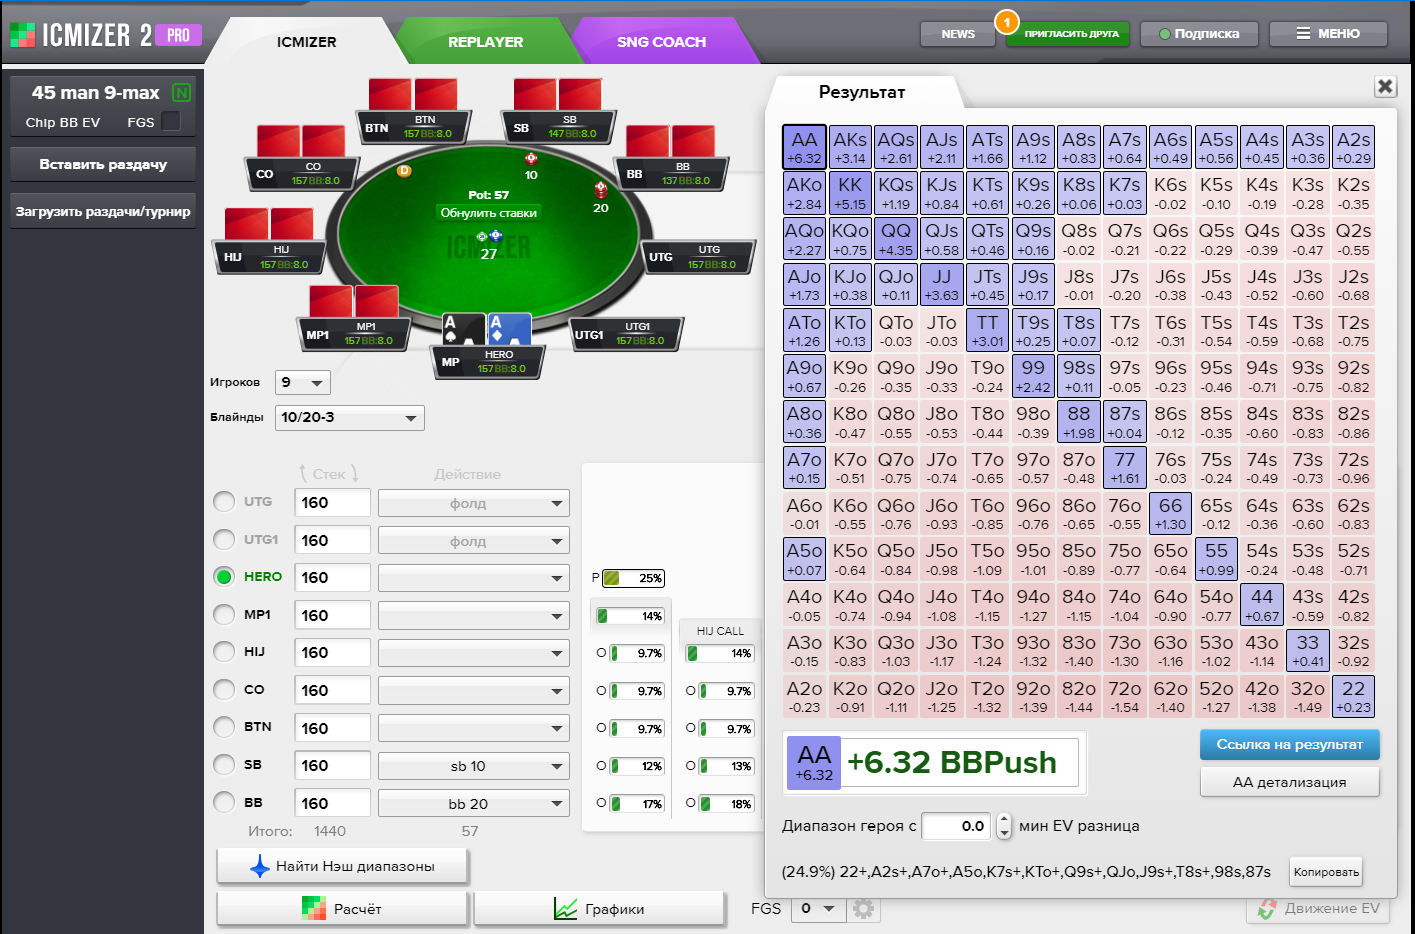Click Найти Нэш диапазоны with the star icon

[x=342, y=866]
